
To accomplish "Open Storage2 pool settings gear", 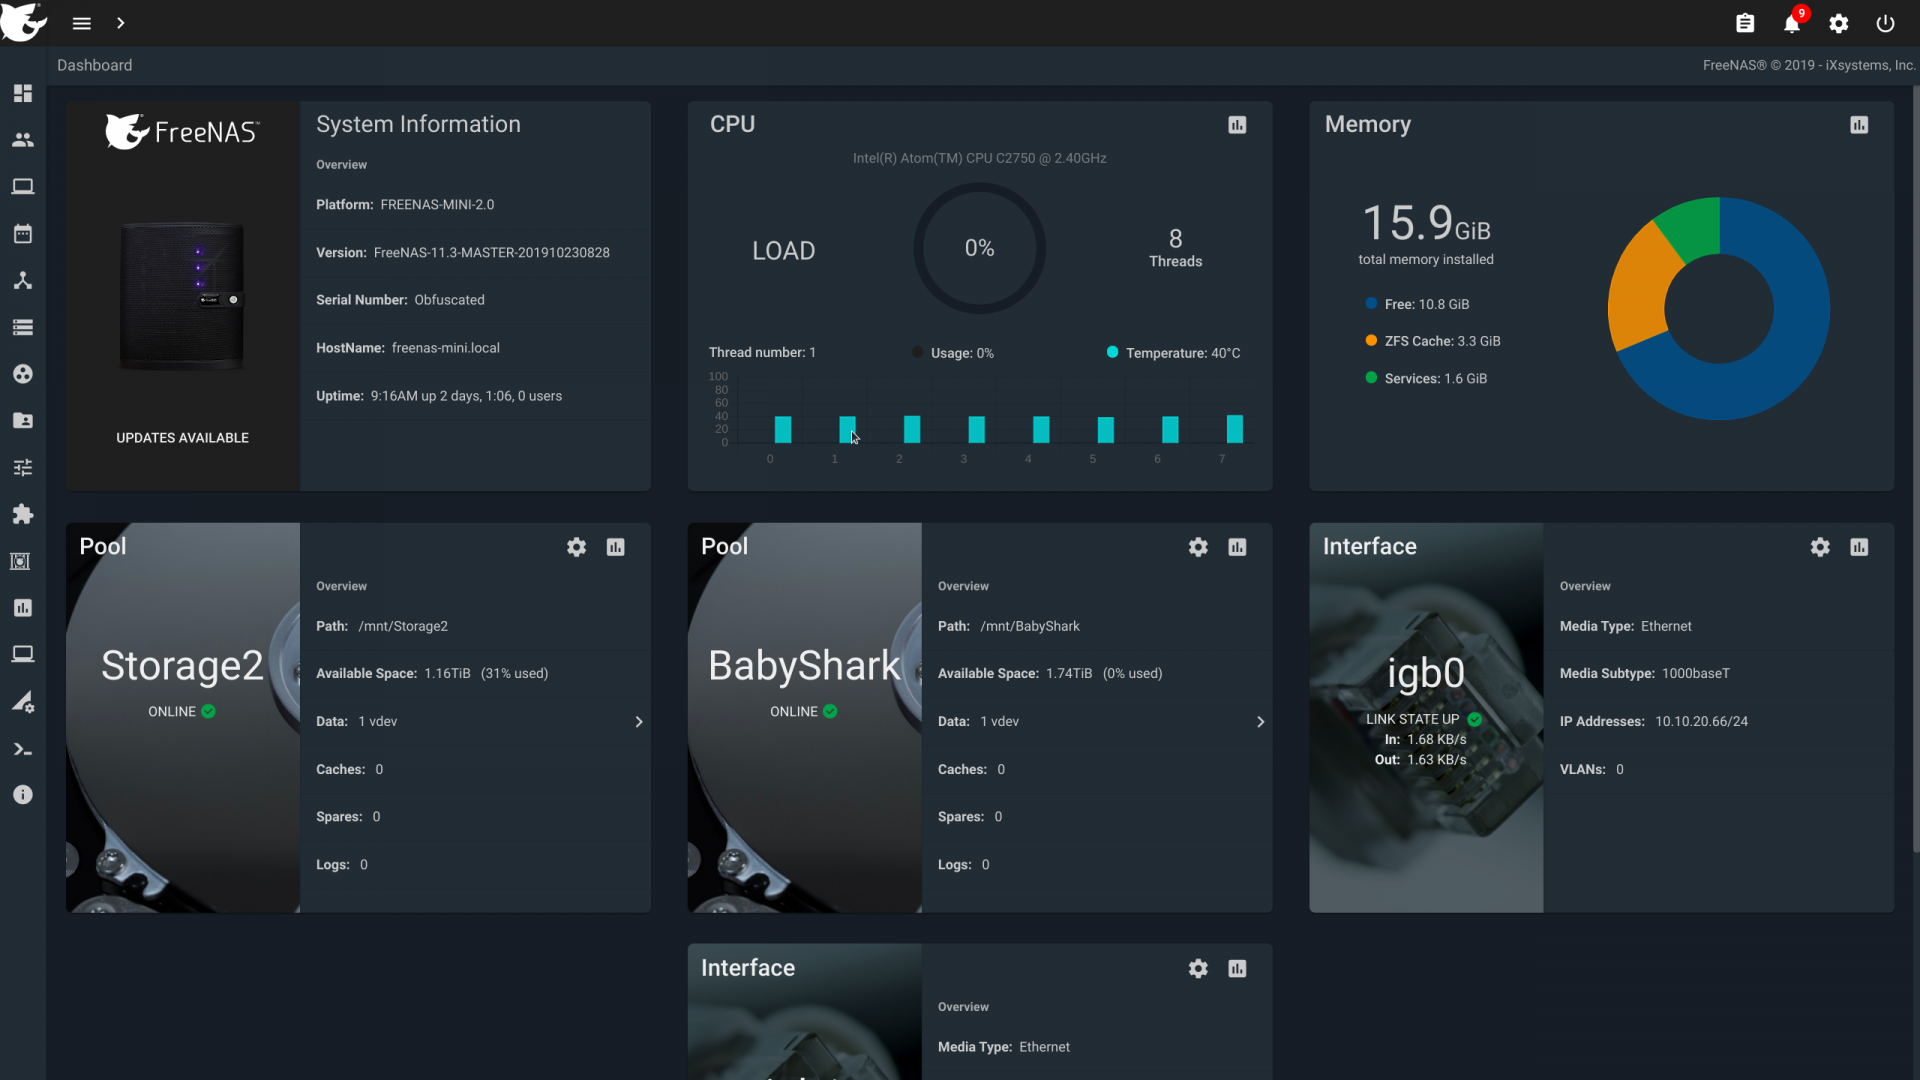I will click(576, 547).
